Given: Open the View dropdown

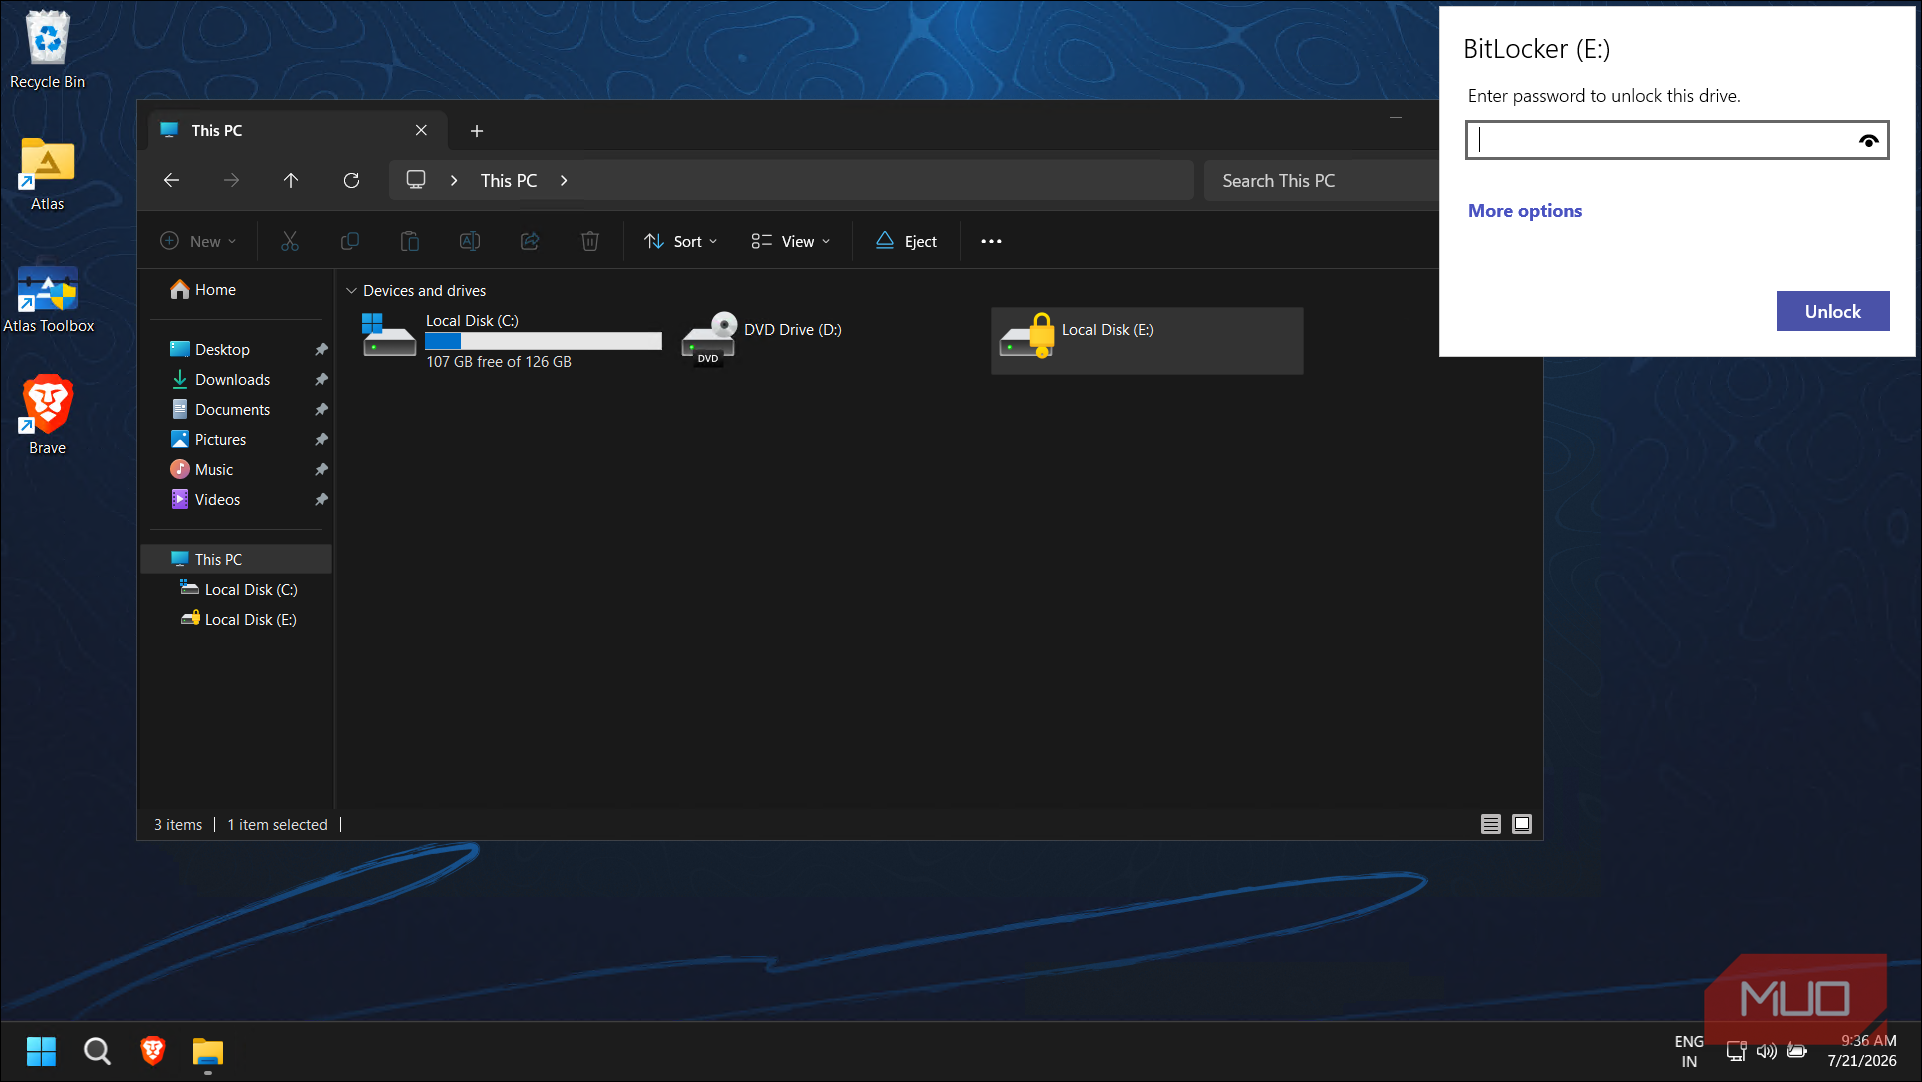Looking at the screenshot, I should pos(791,241).
